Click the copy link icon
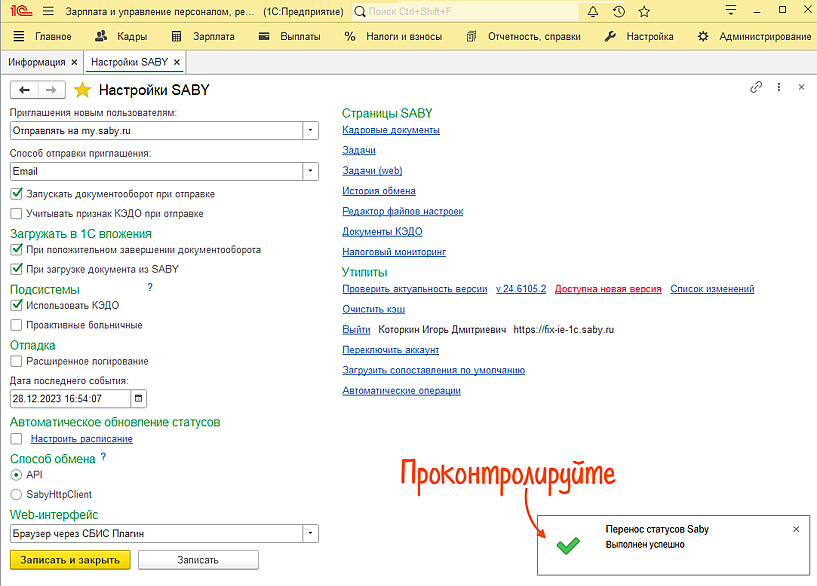The width and height of the screenshot is (817, 586). click(756, 88)
